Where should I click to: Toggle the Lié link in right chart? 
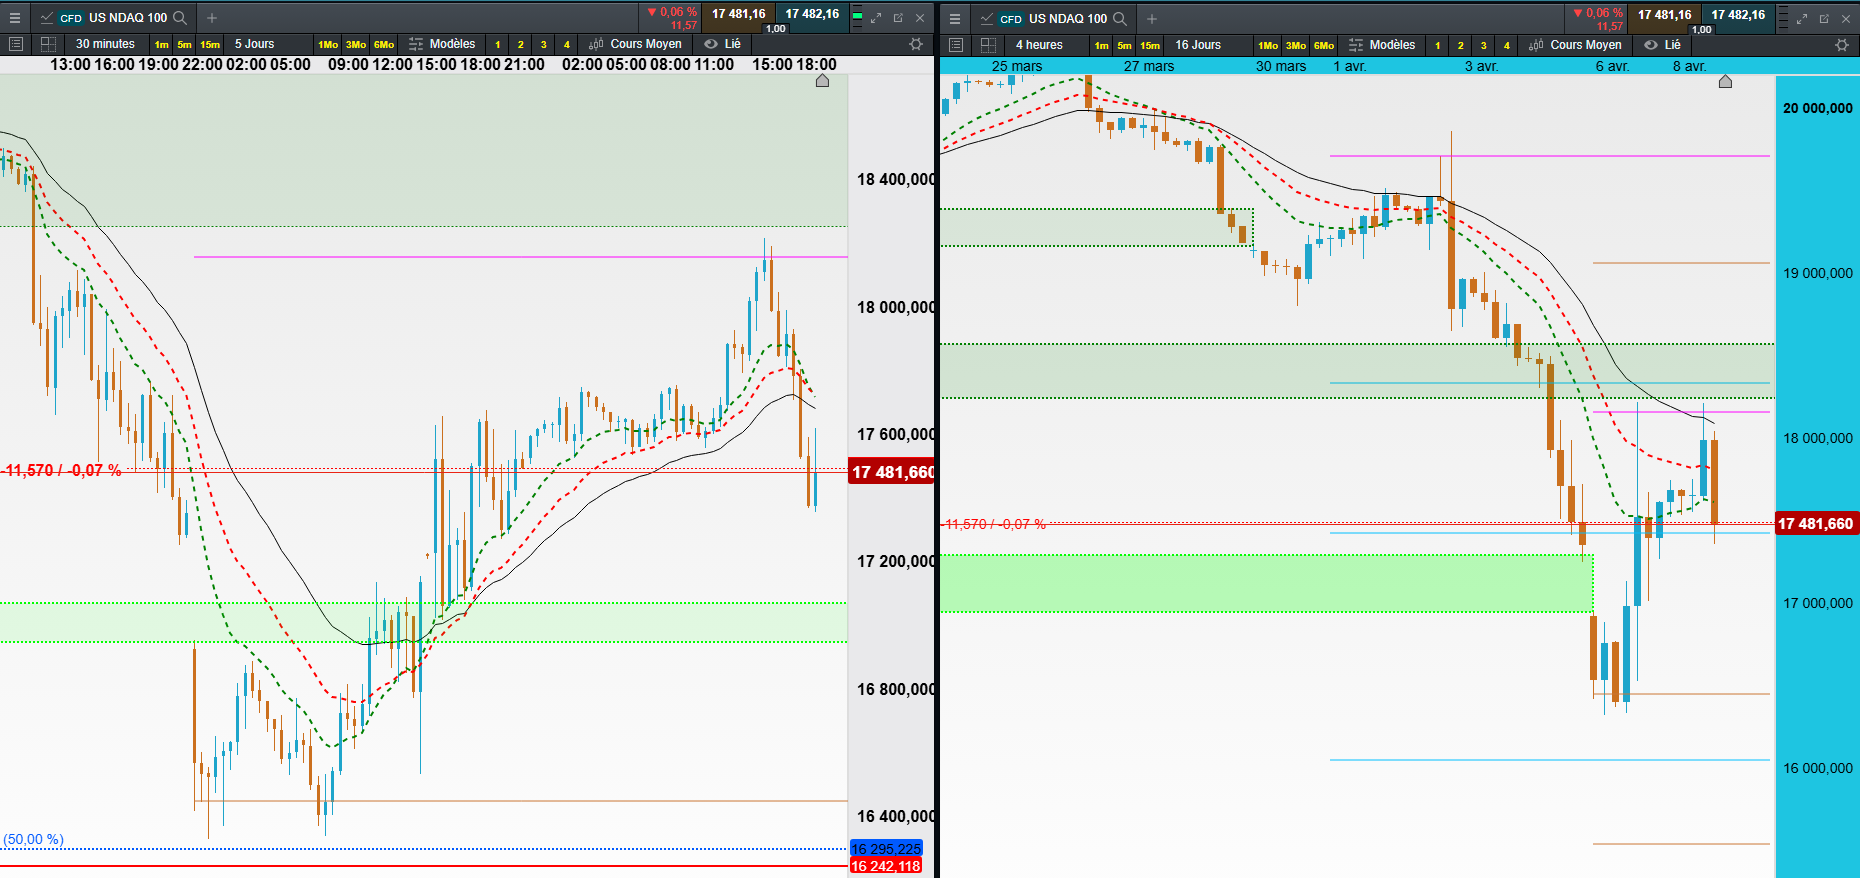tap(1662, 45)
